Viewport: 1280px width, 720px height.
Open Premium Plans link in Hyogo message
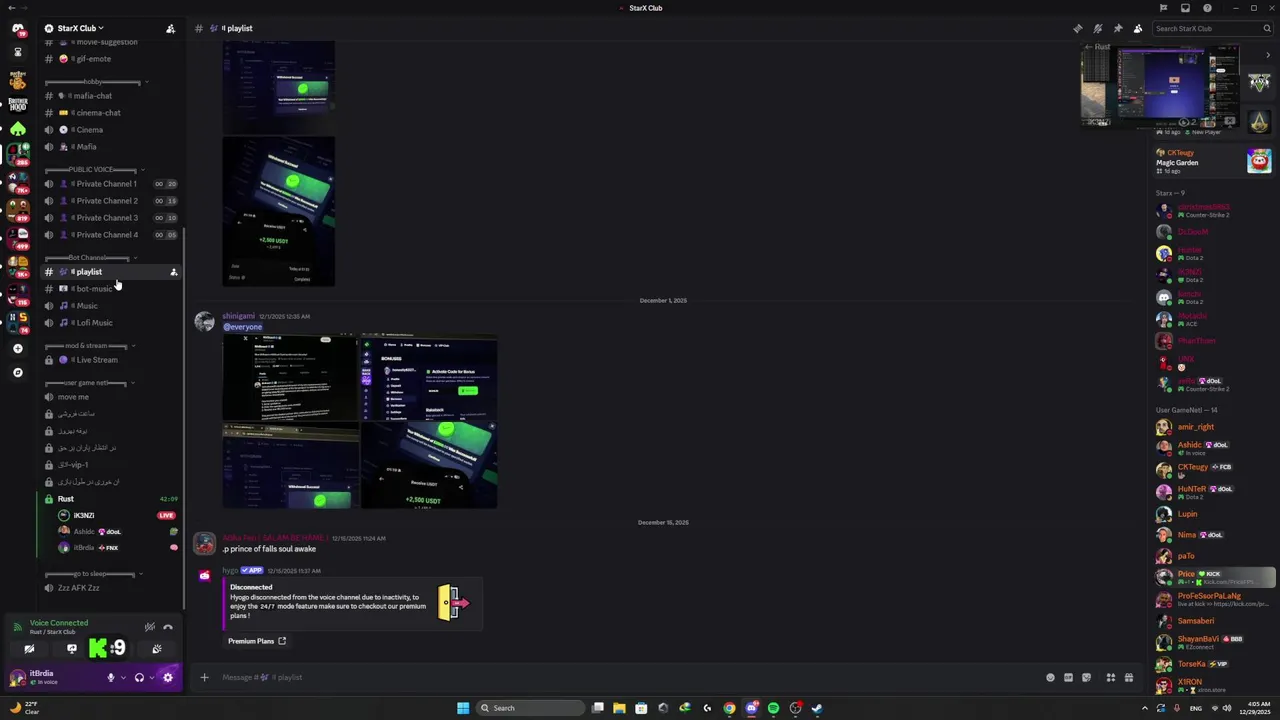(257, 641)
